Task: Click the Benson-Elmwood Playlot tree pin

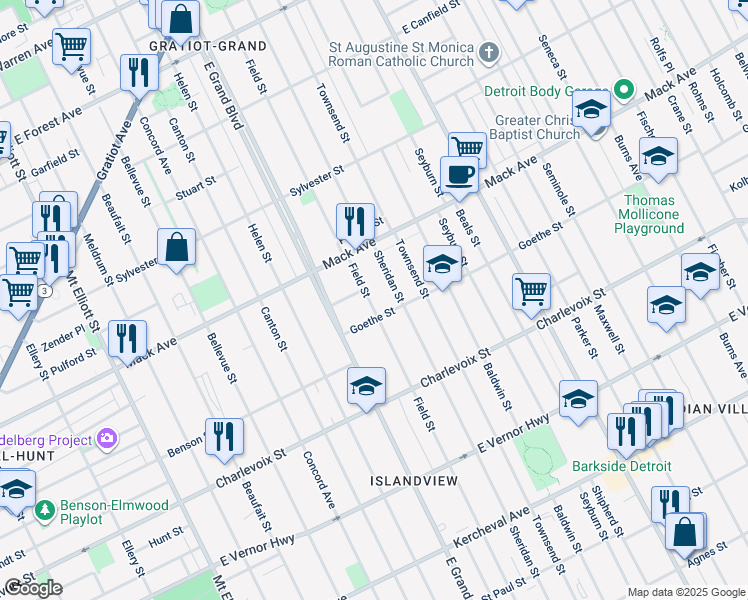Action: coord(44,511)
